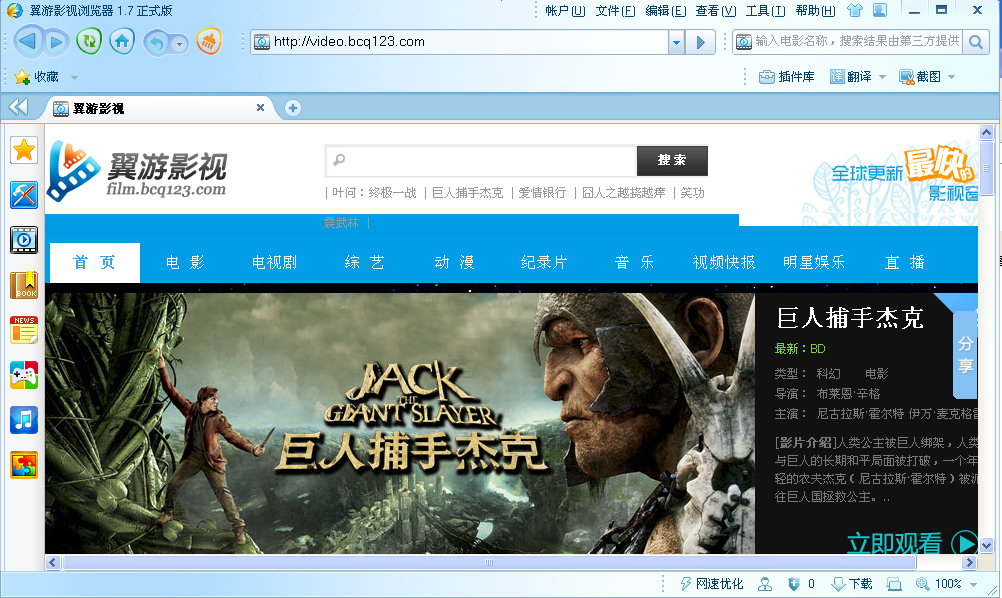Screen dimensions: 1002x598
Task: Click the sidebar video player icon
Action: 24,240
